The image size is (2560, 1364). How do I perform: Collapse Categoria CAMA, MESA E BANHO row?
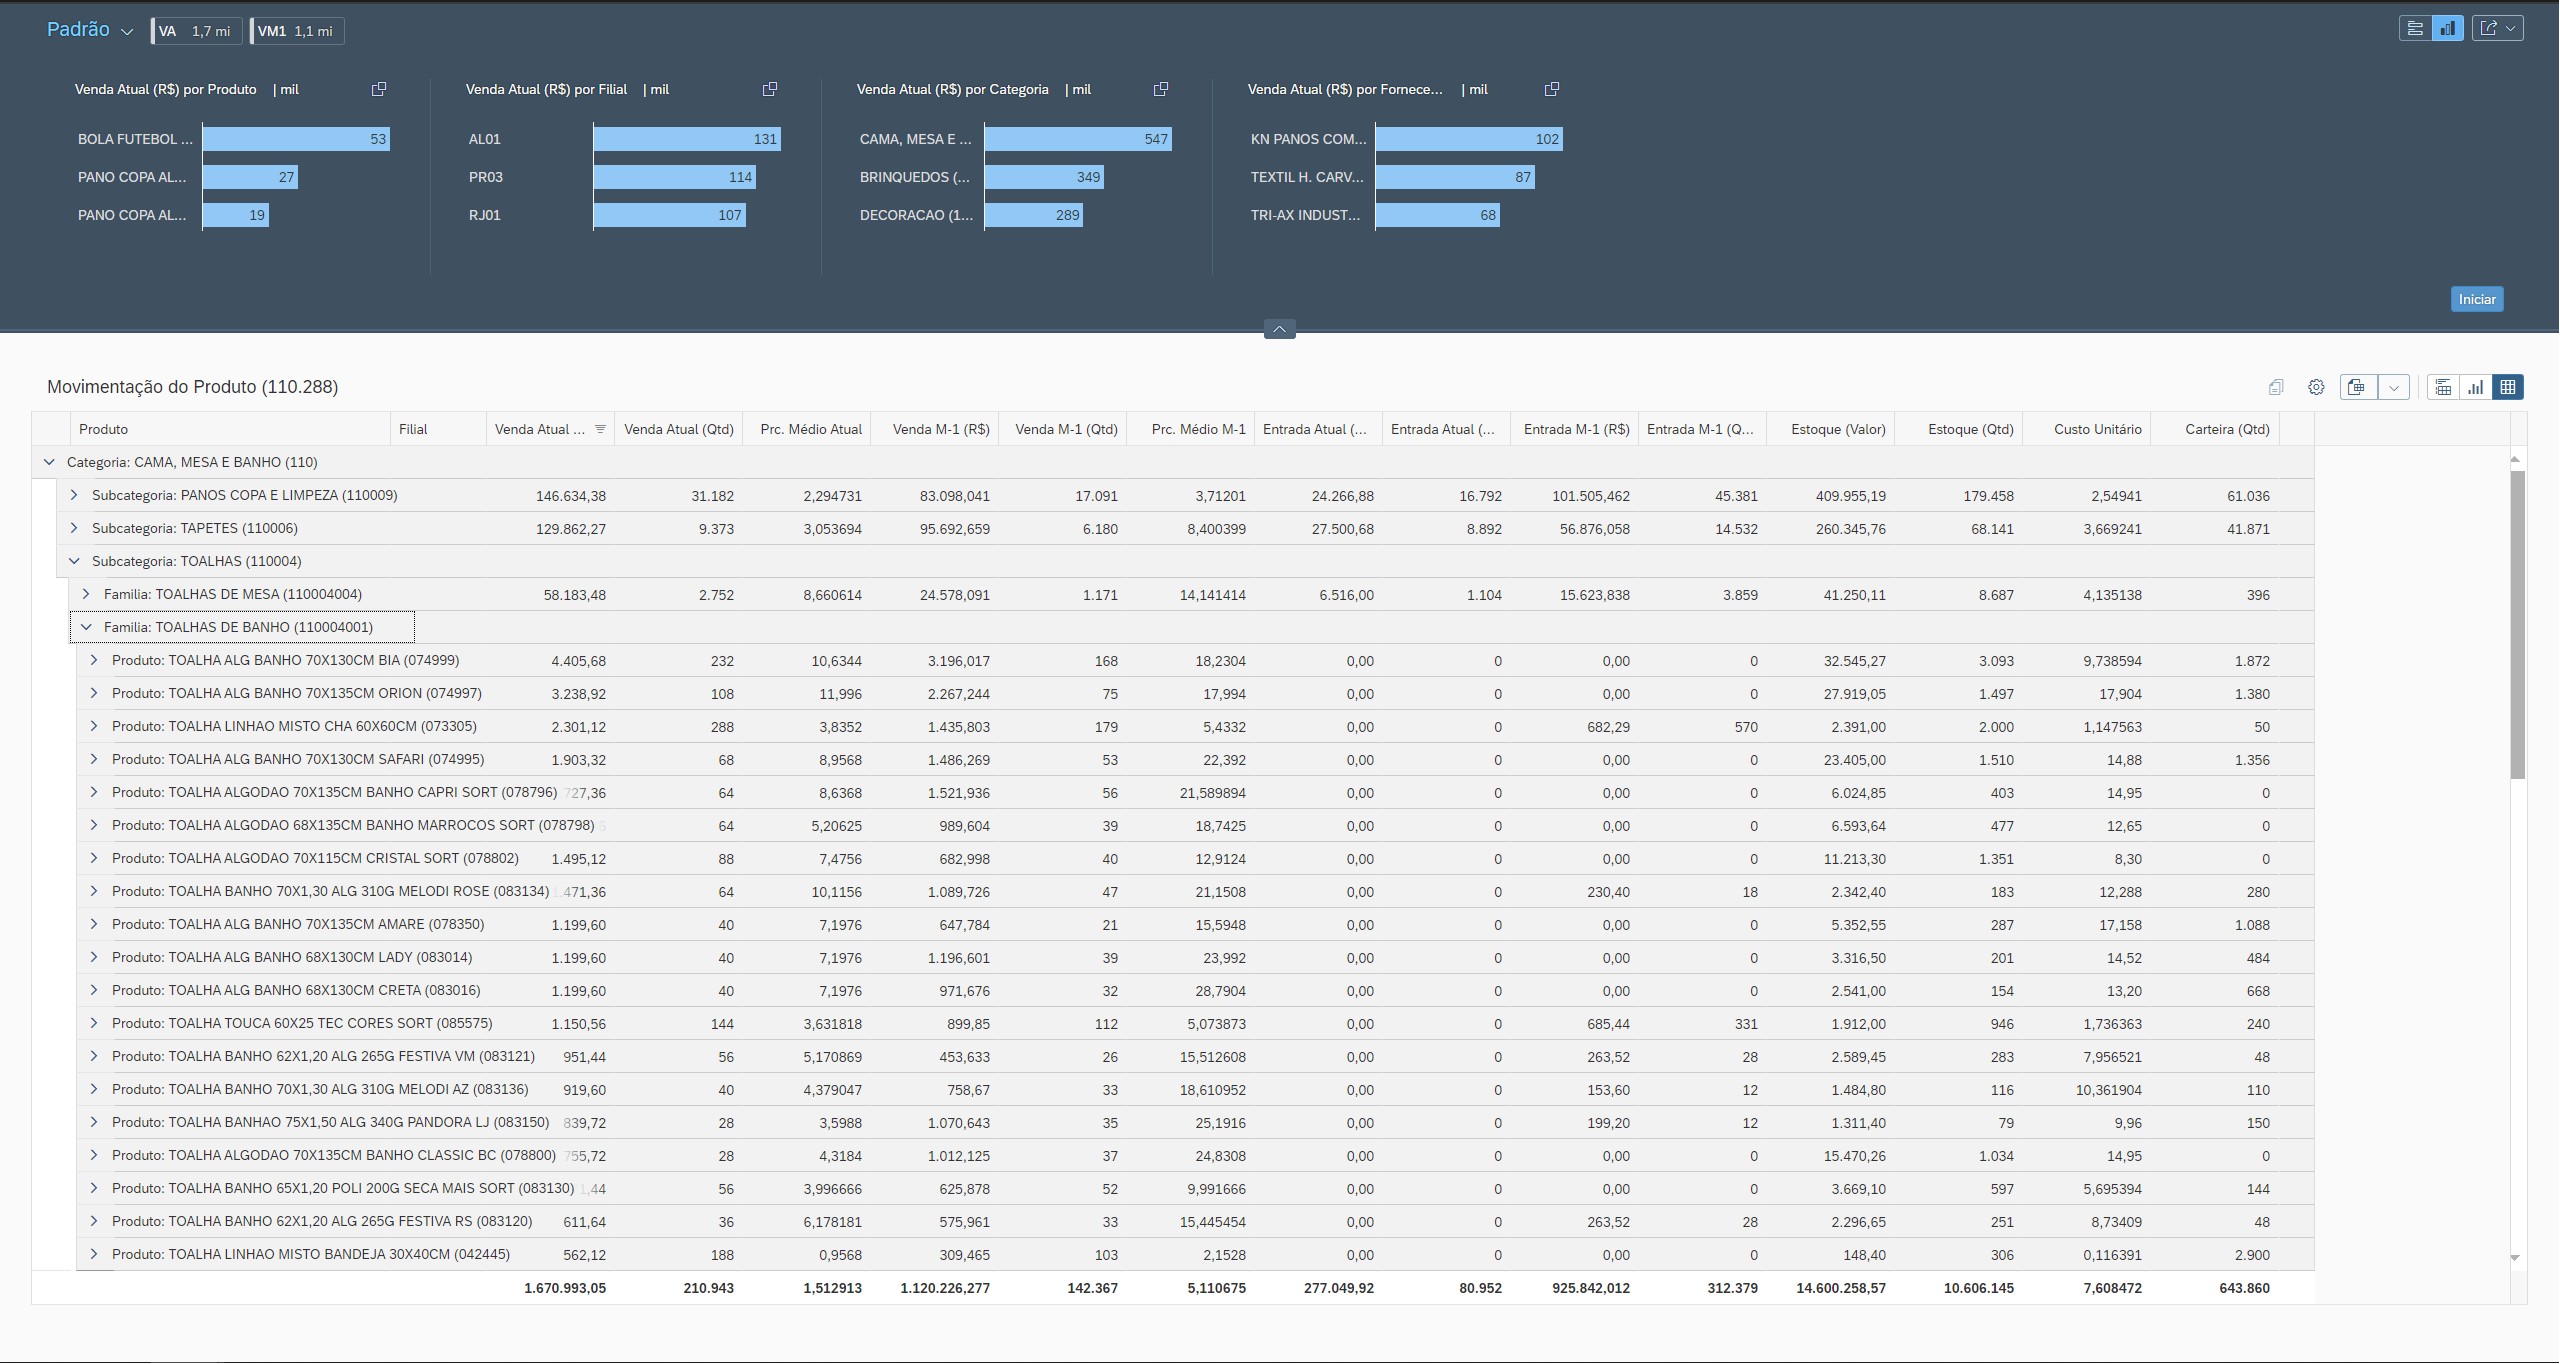[49, 462]
